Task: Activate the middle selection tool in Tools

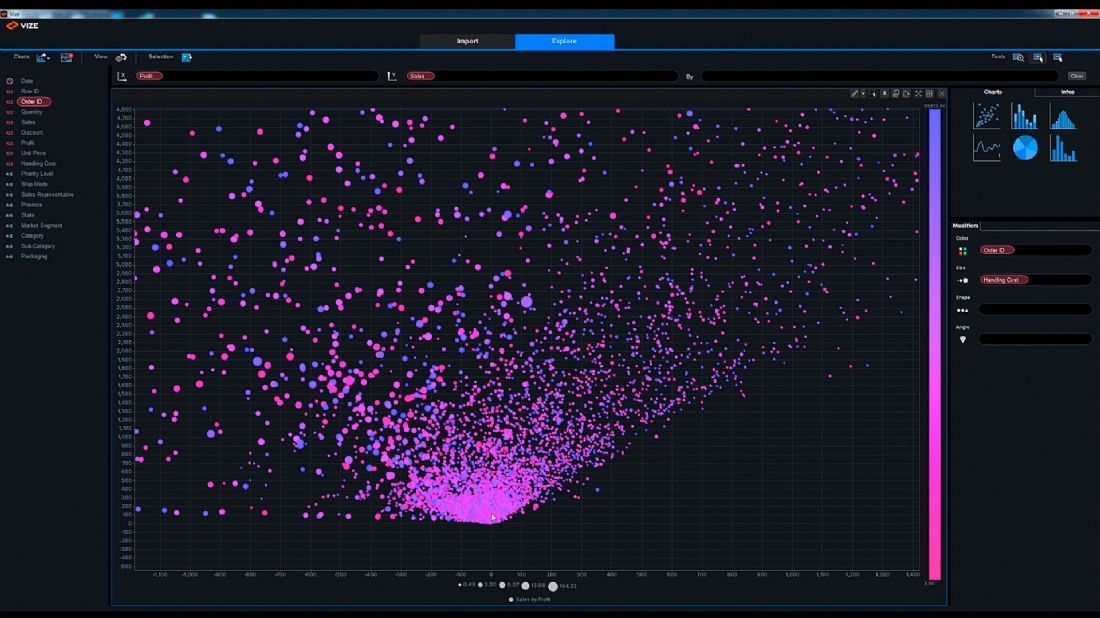Action: point(1038,58)
